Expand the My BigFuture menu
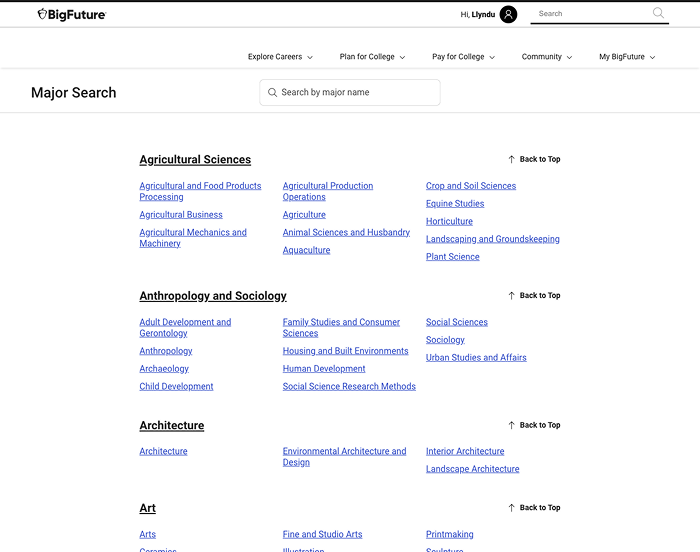700x552 pixels. (x=627, y=57)
